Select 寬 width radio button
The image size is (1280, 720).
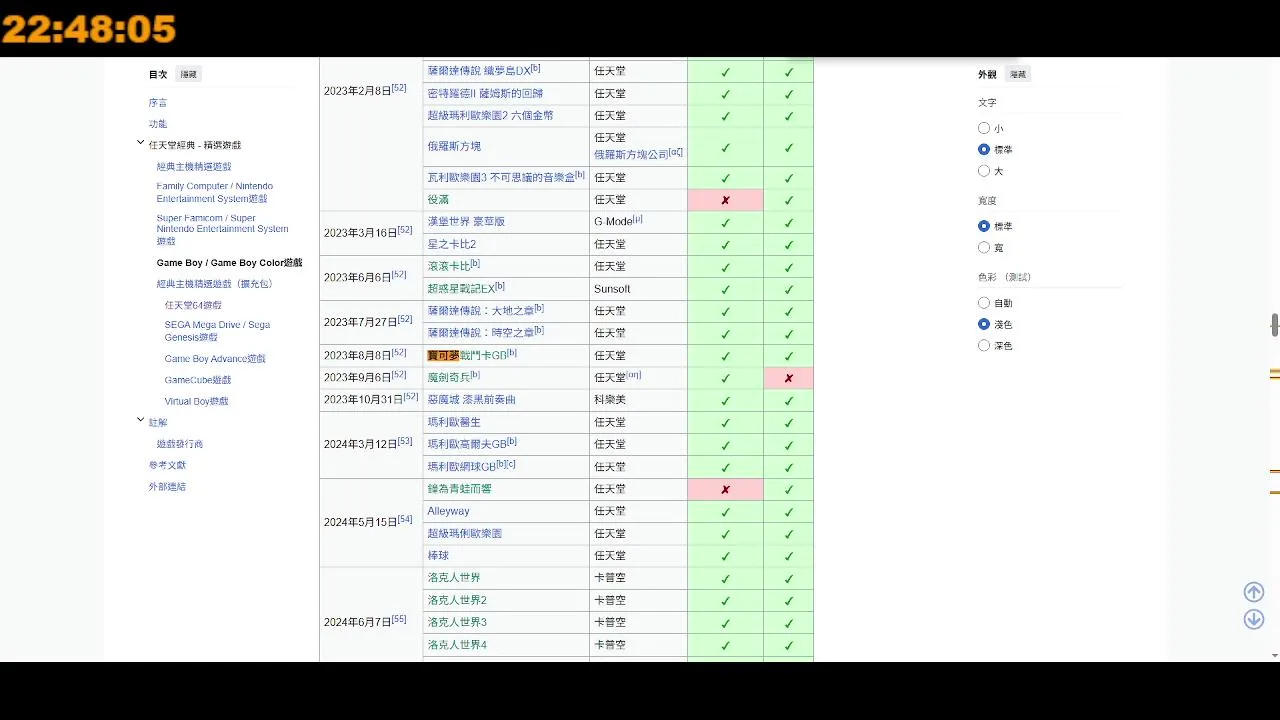point(984,247)
